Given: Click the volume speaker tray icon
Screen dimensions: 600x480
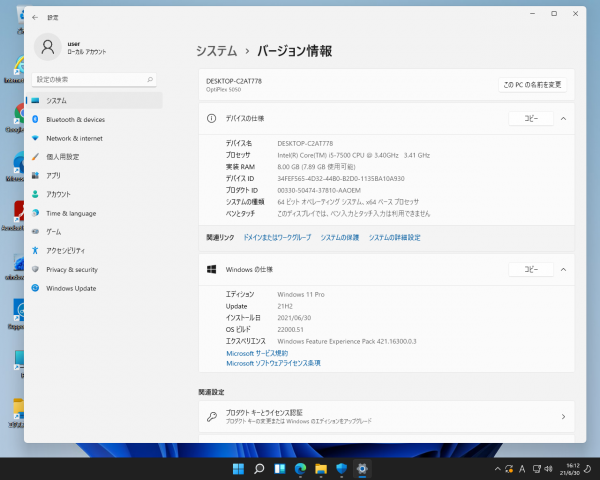Looking at the screenshot, I should click(548, 469).
